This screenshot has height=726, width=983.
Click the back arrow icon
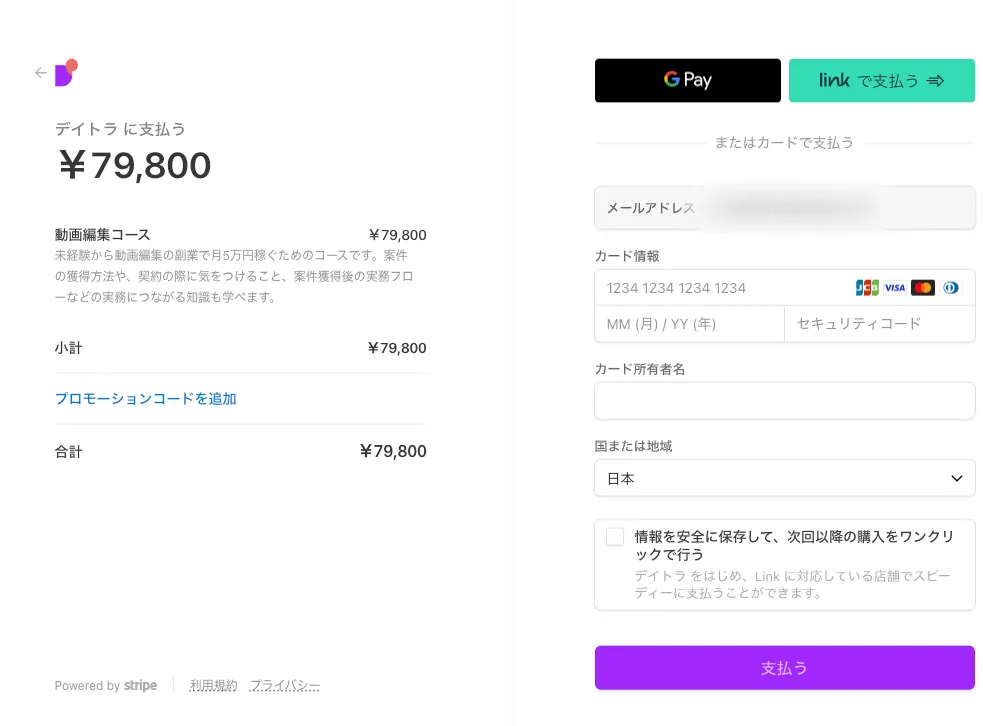[41, 73]
